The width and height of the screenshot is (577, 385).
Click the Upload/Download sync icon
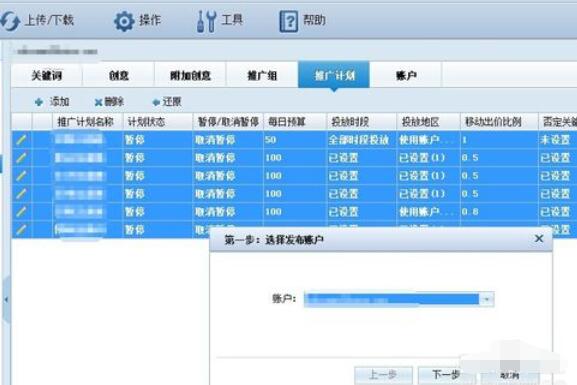point(10,21)
